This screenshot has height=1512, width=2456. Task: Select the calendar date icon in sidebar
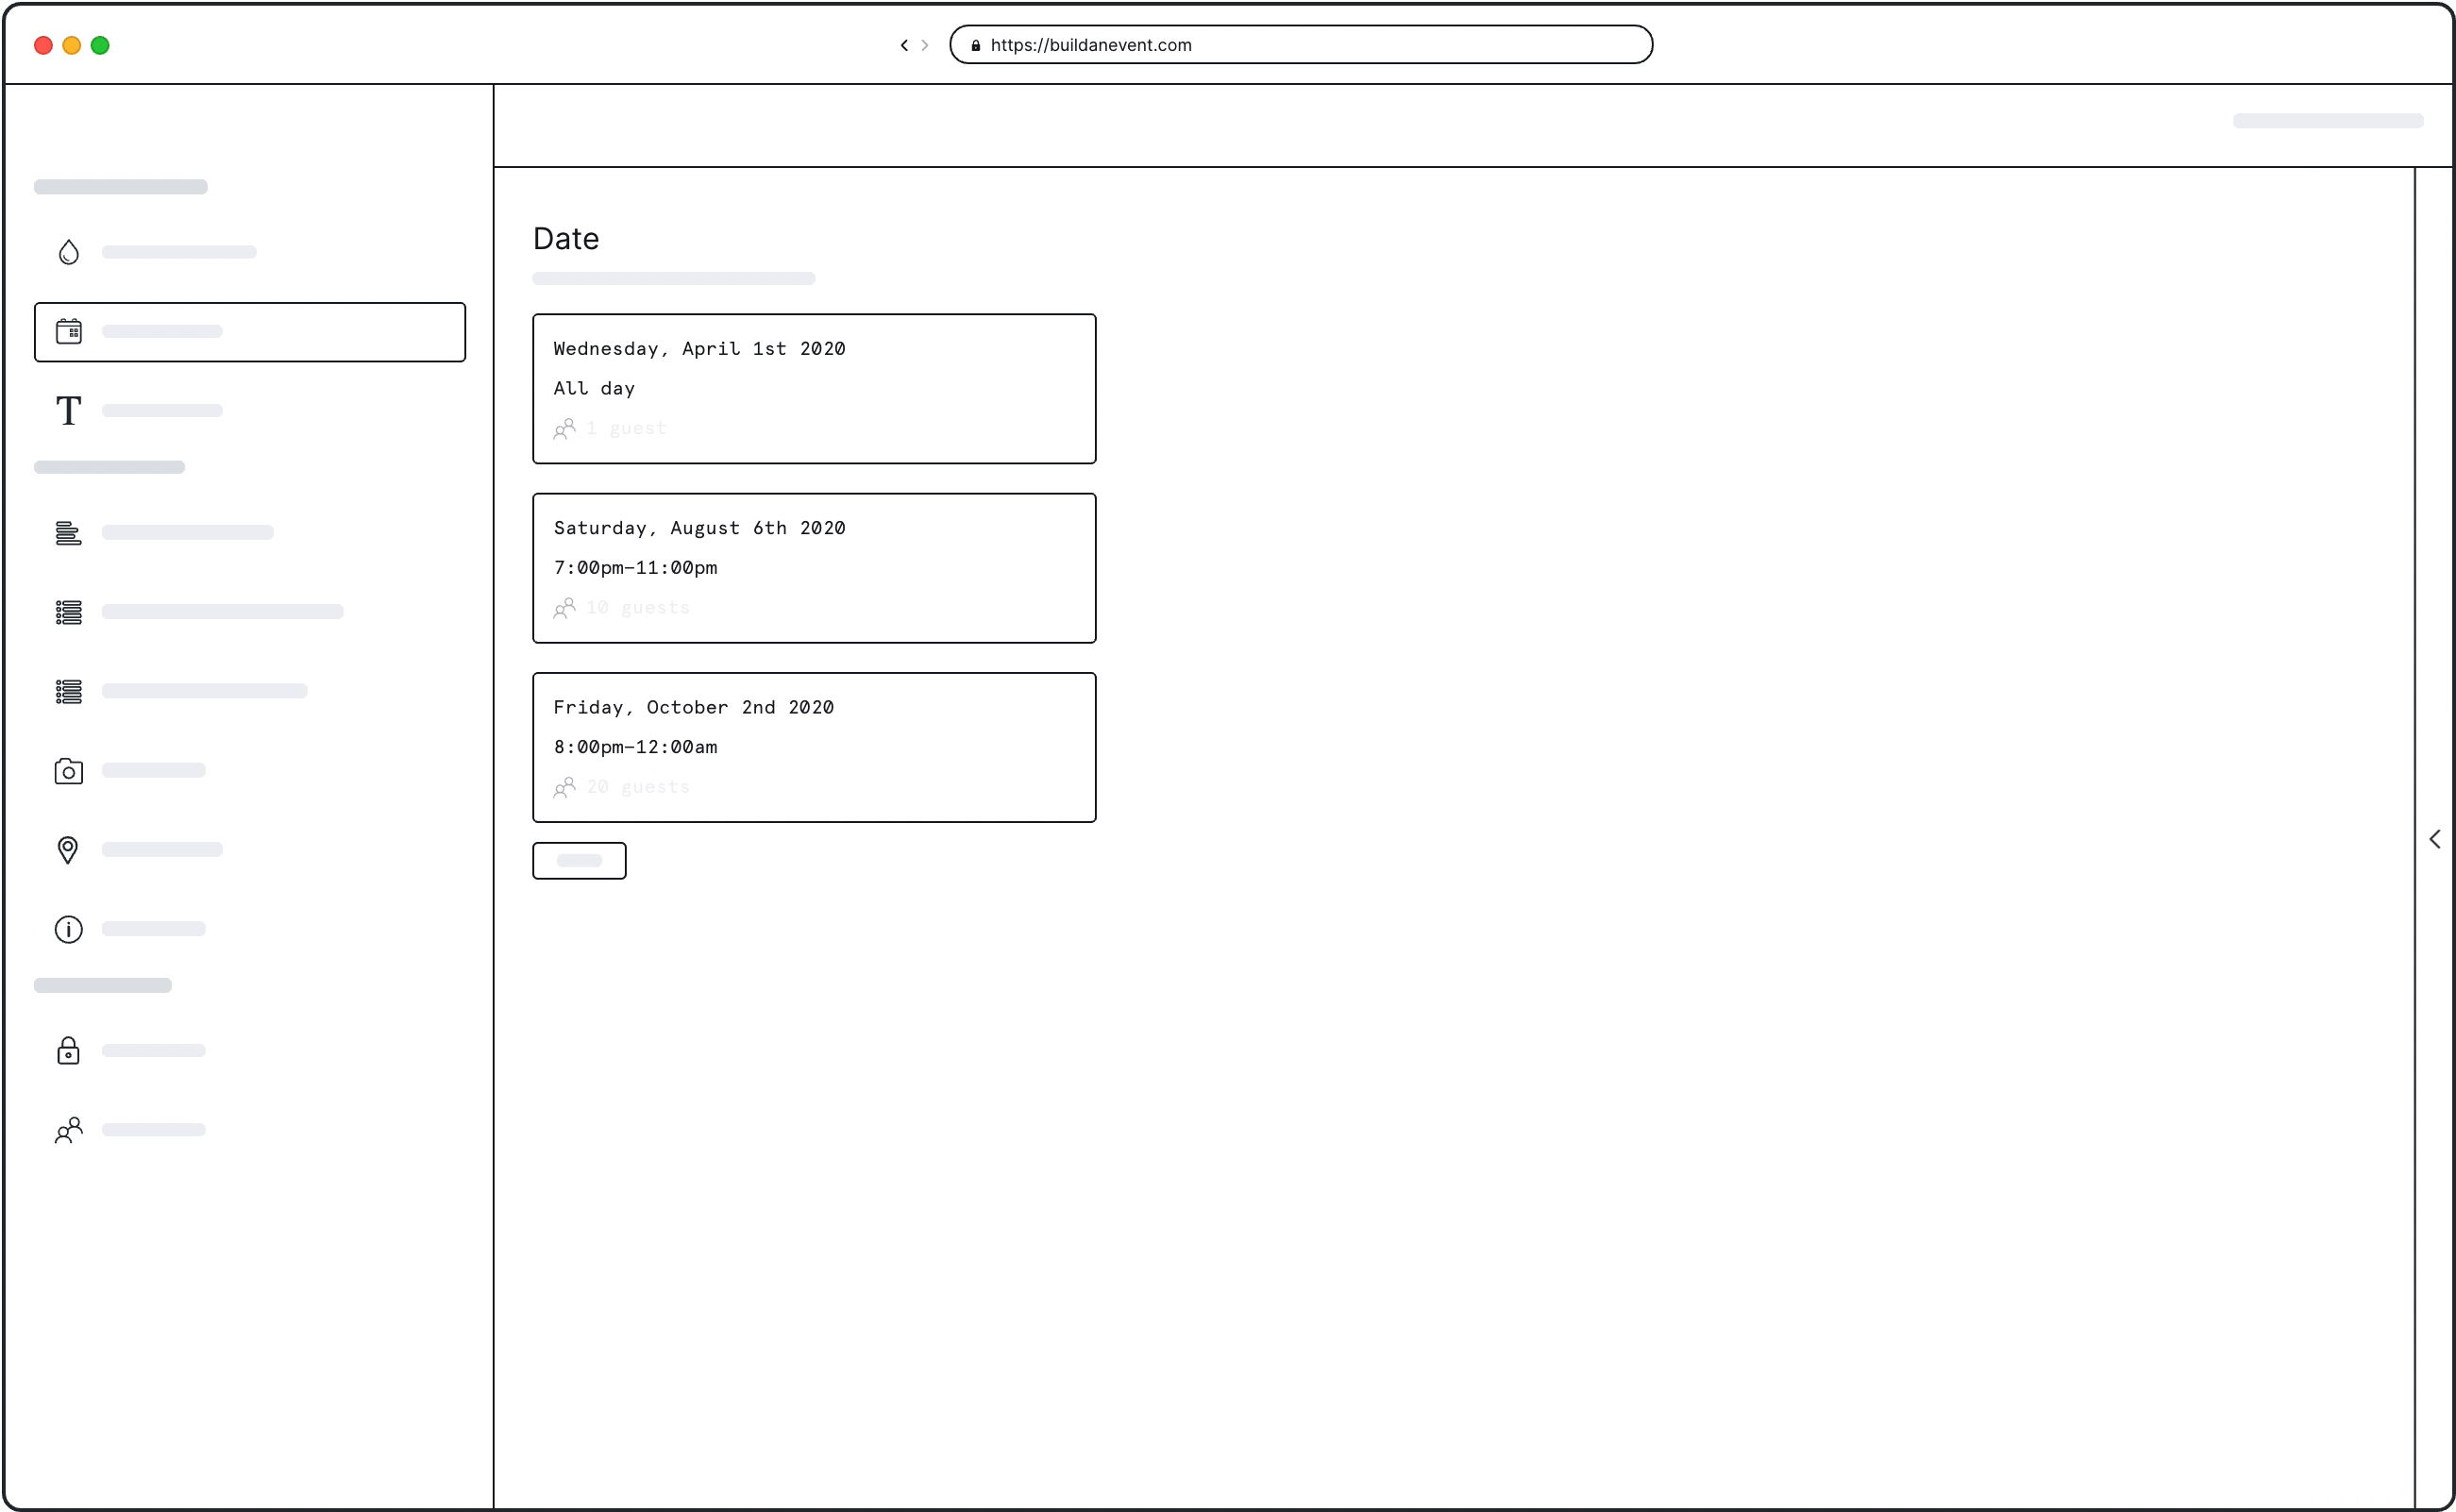coord(68,331)
